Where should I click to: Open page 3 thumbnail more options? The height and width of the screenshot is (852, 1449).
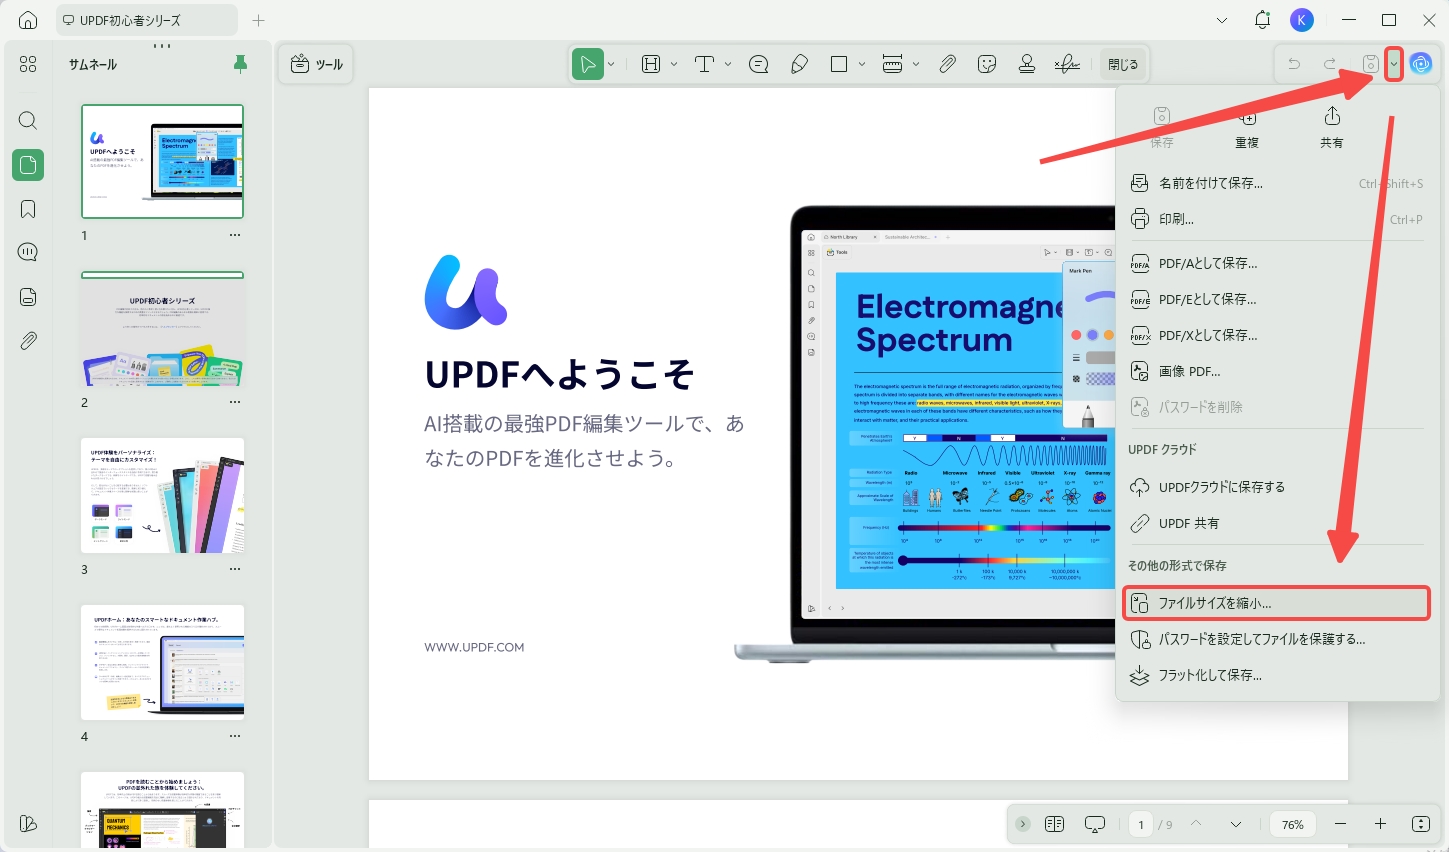pos(235,569)
